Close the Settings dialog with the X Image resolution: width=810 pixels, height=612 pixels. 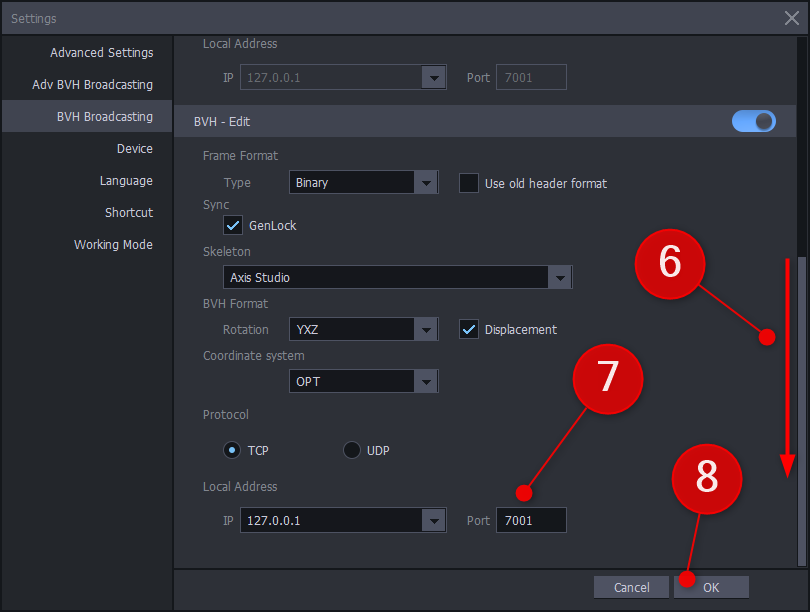pos(791,18)
